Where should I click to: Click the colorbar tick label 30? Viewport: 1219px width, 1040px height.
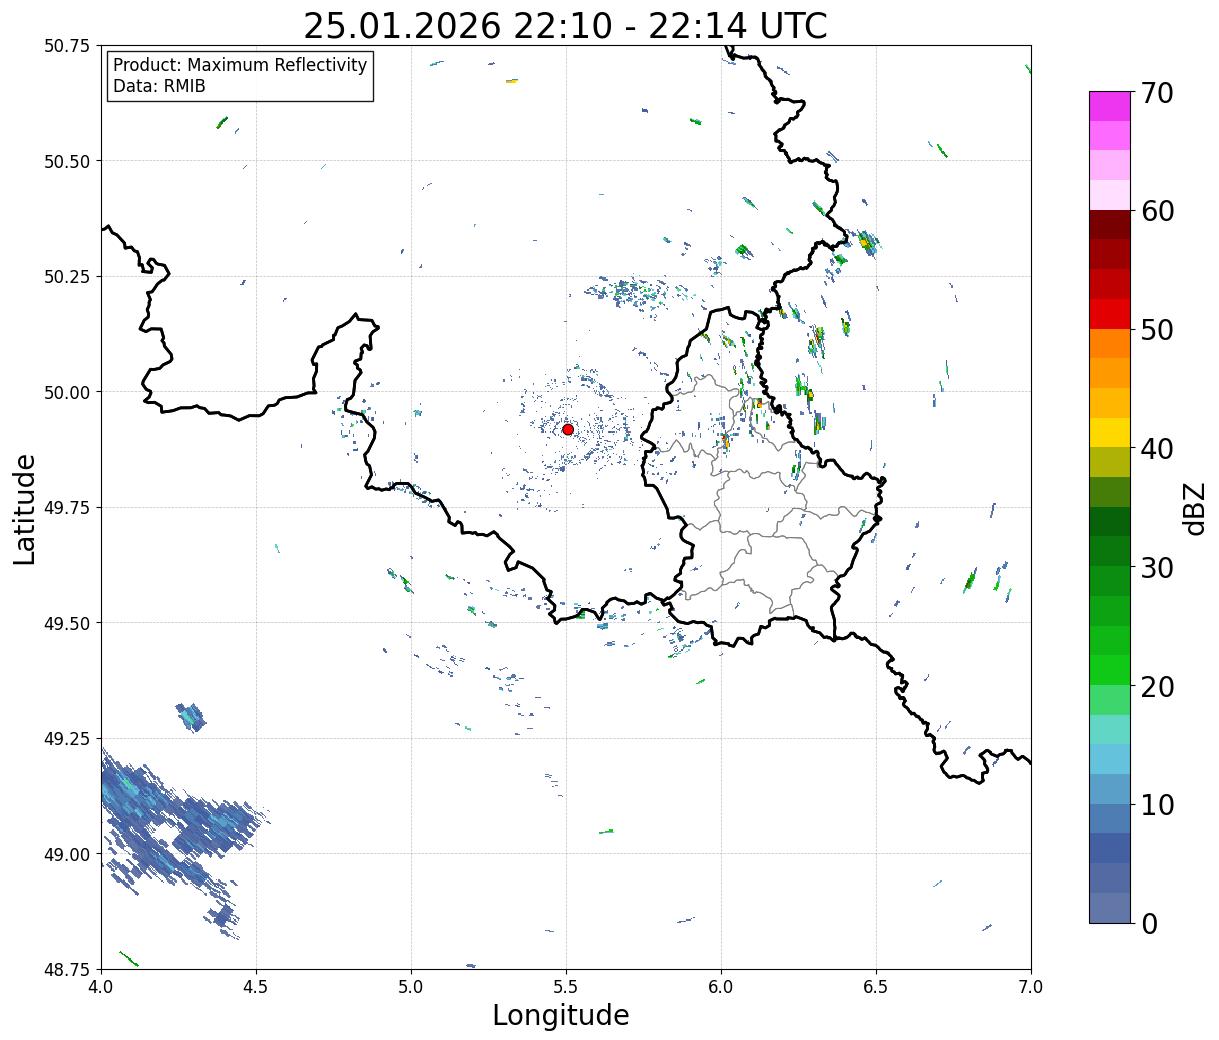click(x=1156, y=567)
